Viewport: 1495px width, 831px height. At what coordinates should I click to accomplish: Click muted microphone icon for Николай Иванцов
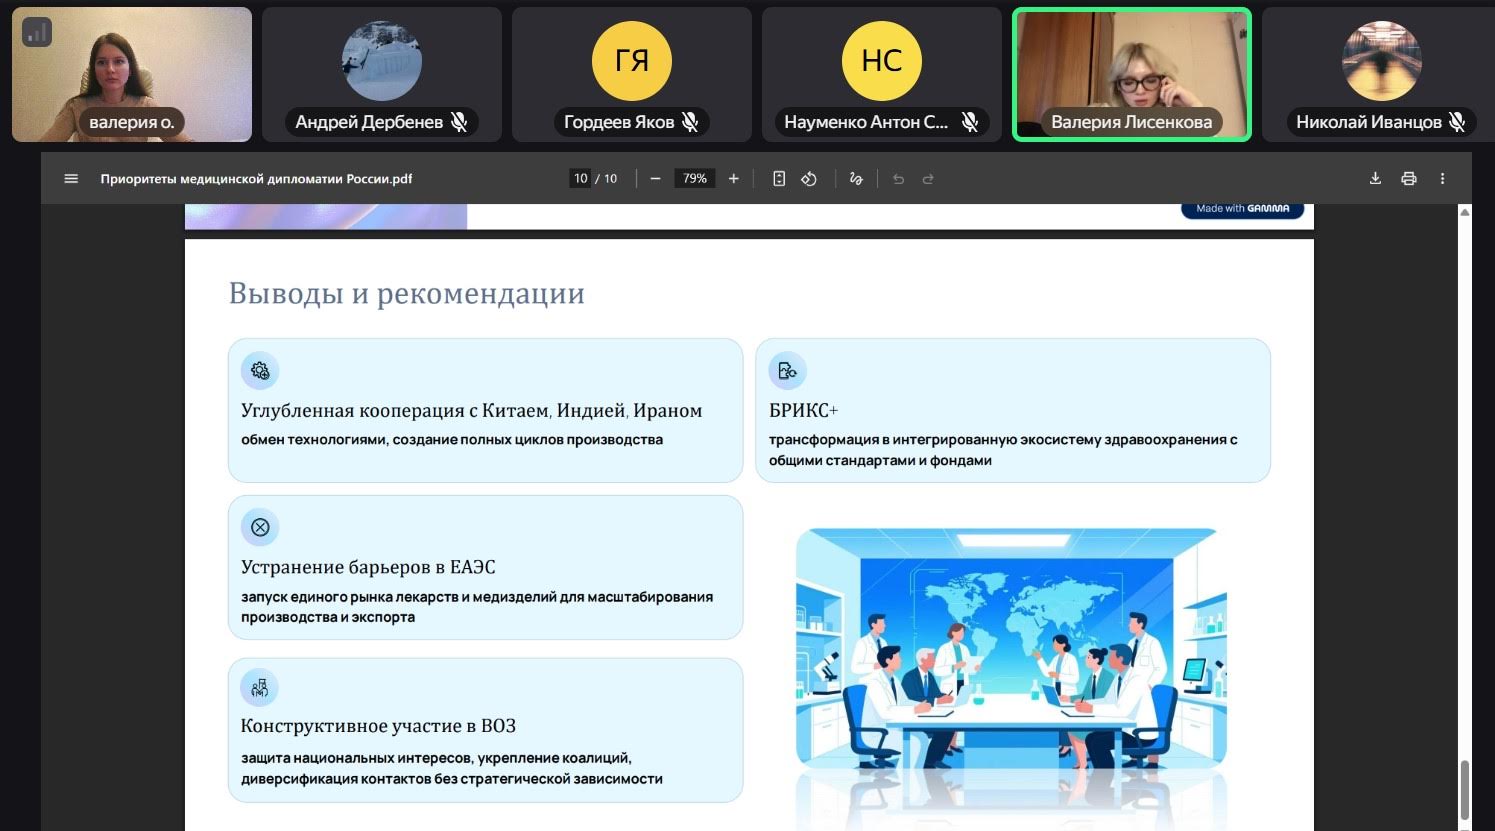coord(1457,122)
